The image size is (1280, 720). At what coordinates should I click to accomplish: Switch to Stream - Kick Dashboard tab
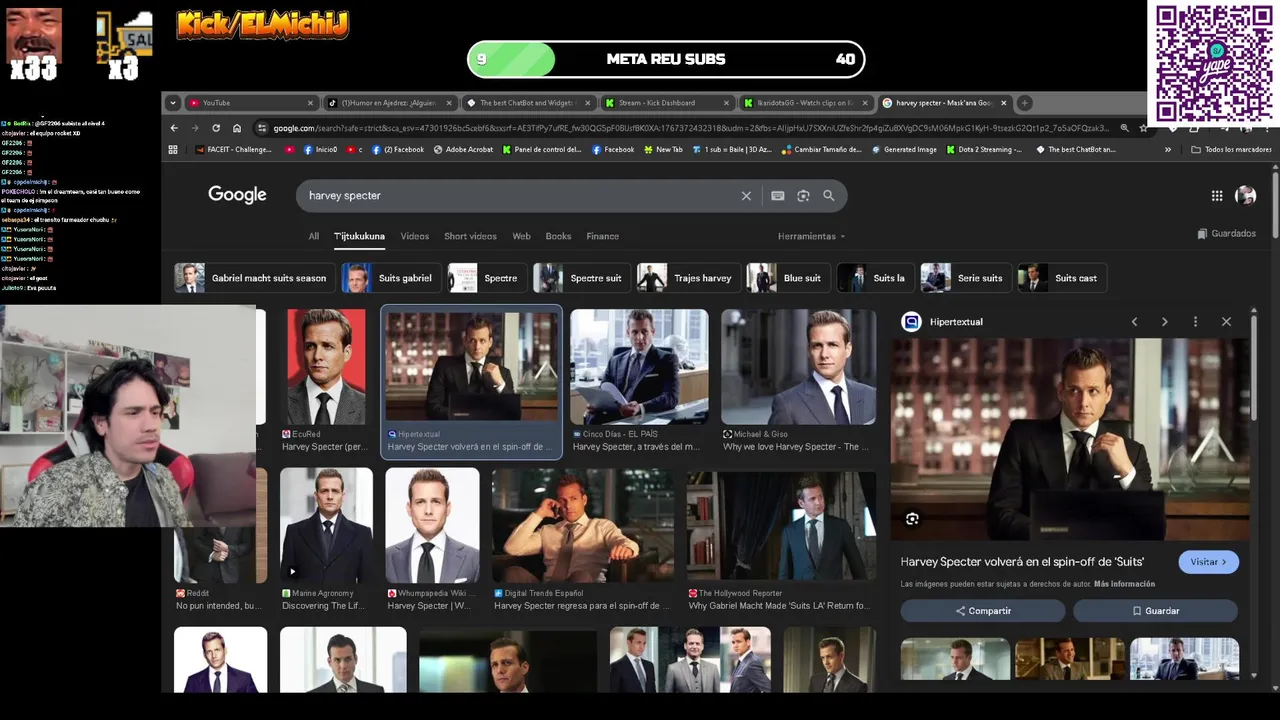tap(667, 103)
